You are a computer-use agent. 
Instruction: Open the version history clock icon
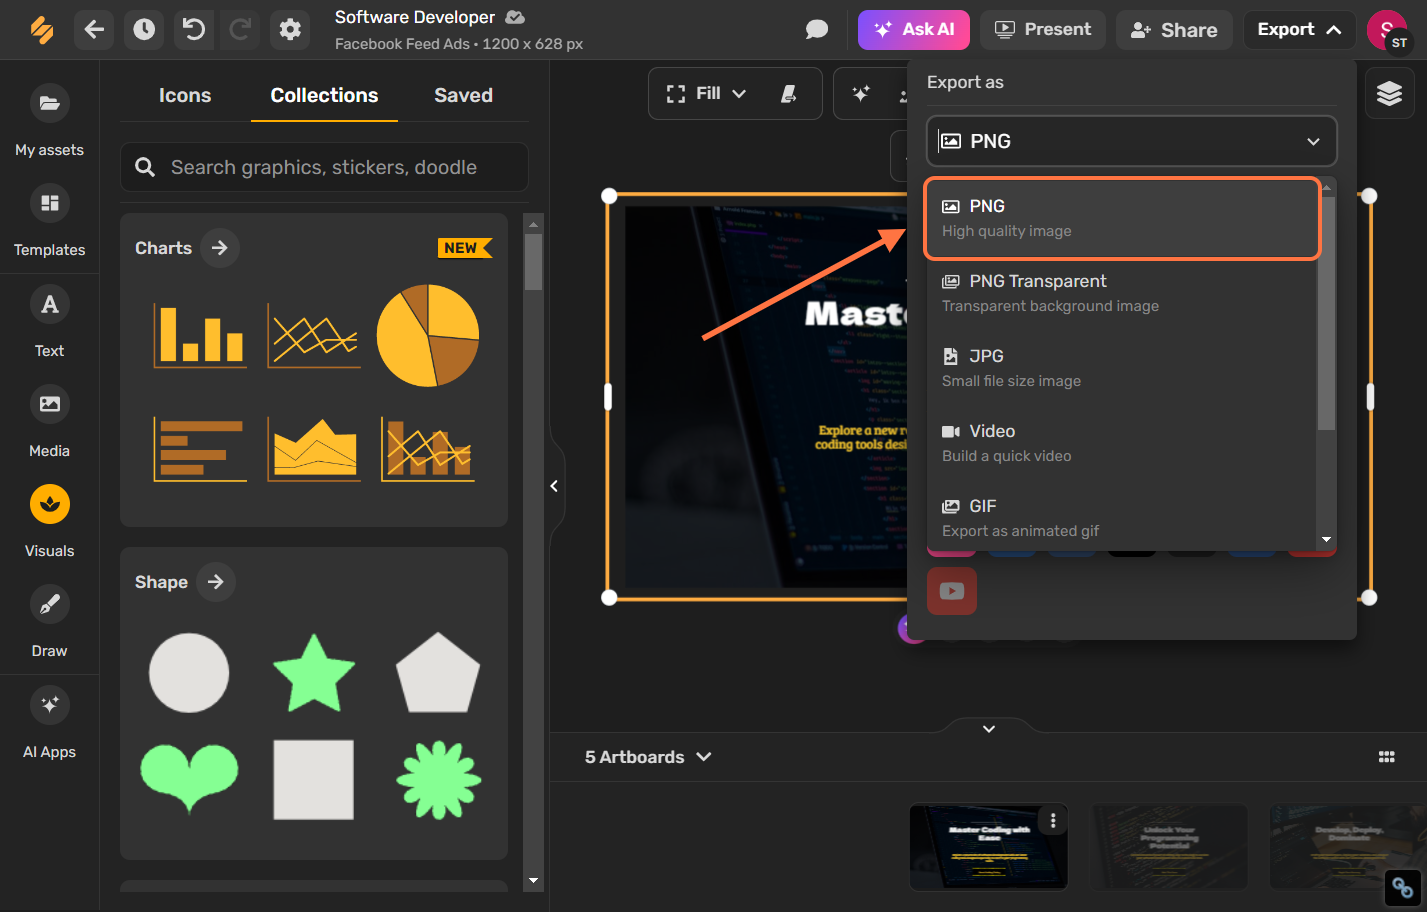point(144,30)
